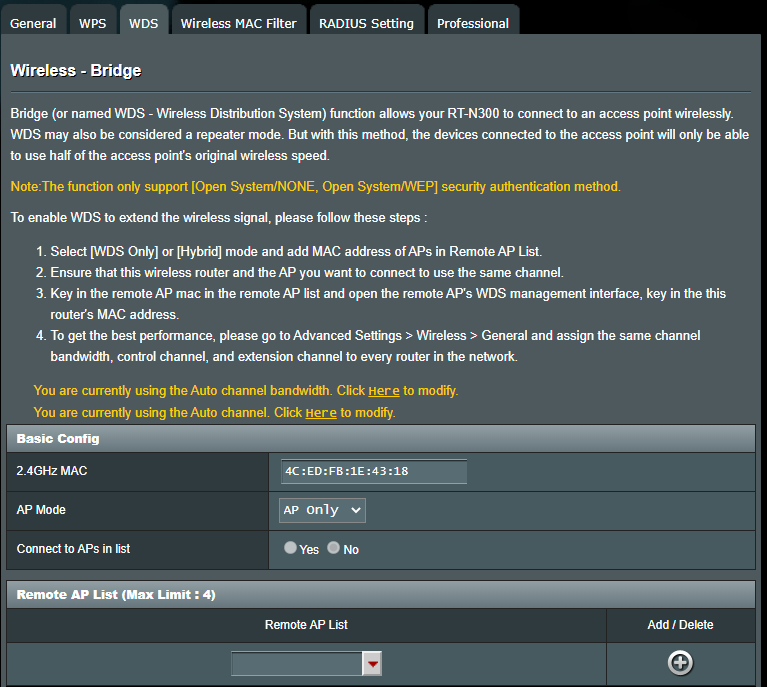The height and width of the screenshot is (687, 767).
Task: Click the Remote AP List input box
Action: [297, 664]
